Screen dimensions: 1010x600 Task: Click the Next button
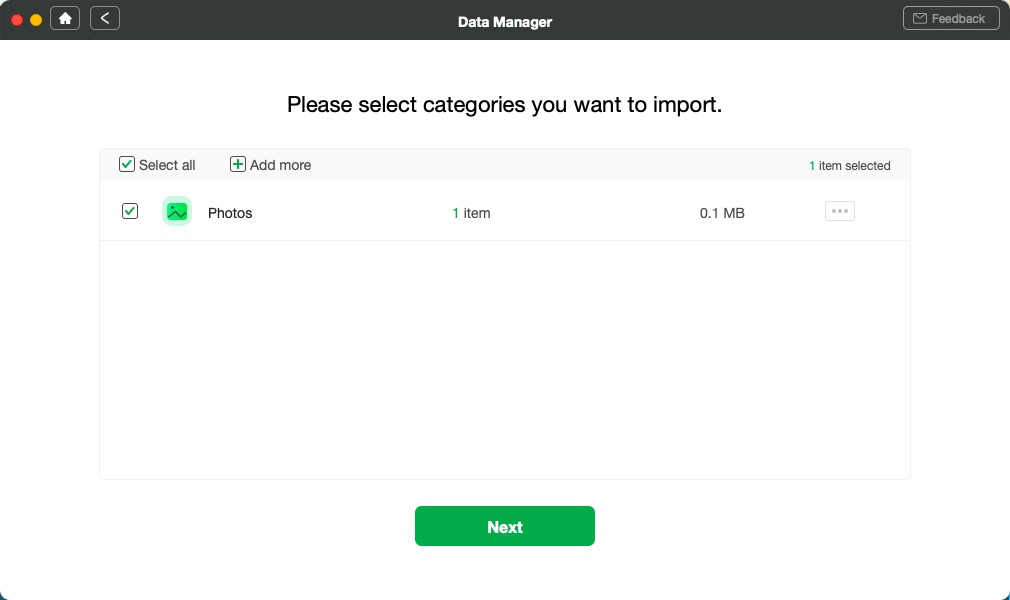pyautogui.click(x=505, y=527)
